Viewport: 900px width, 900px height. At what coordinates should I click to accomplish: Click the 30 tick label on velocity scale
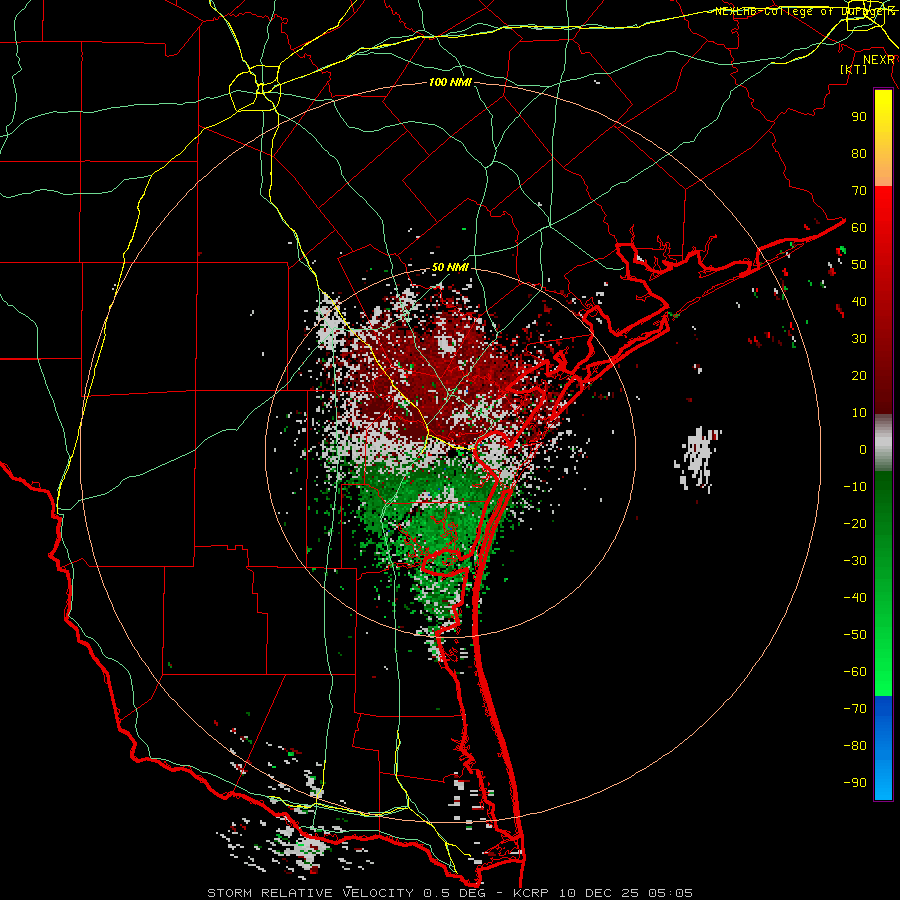pyautogui.click(x=859, y=339)
